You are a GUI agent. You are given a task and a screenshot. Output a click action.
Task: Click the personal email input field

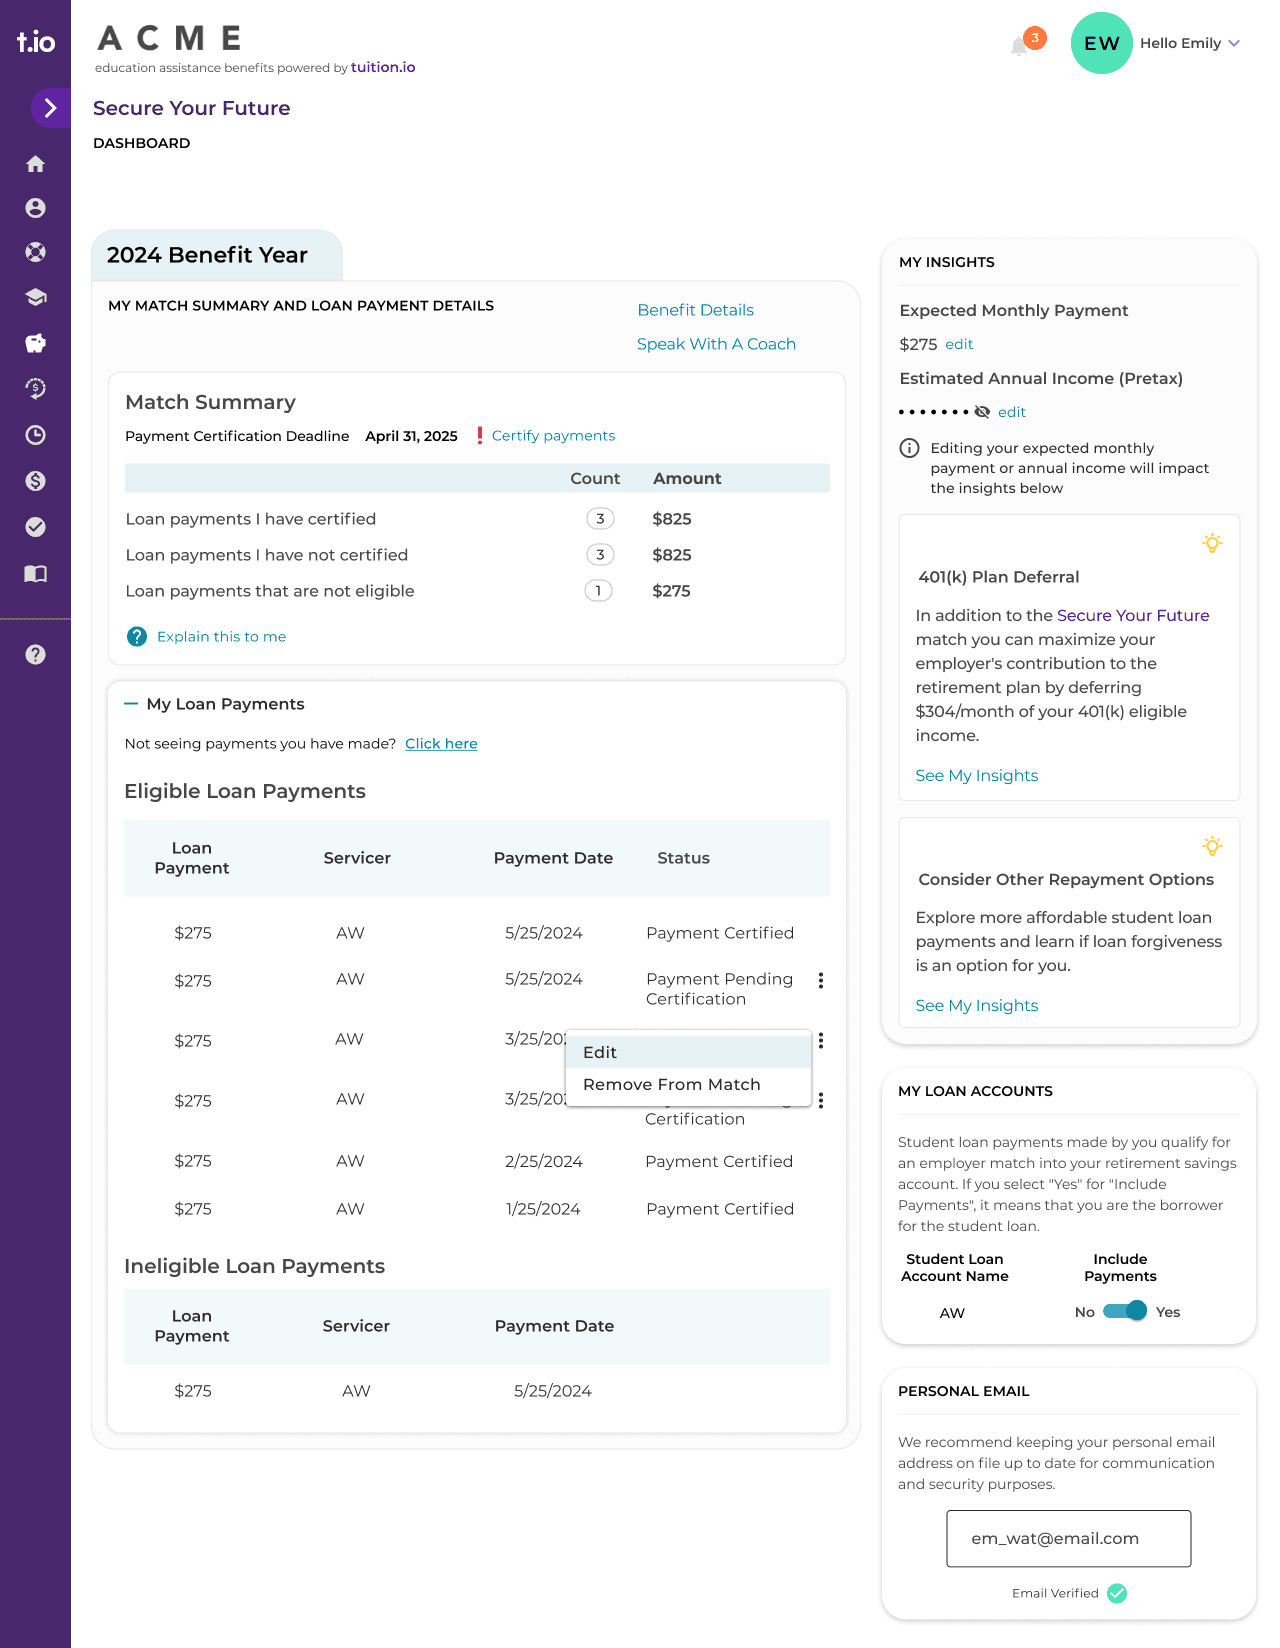[x=1069, y=1539]
